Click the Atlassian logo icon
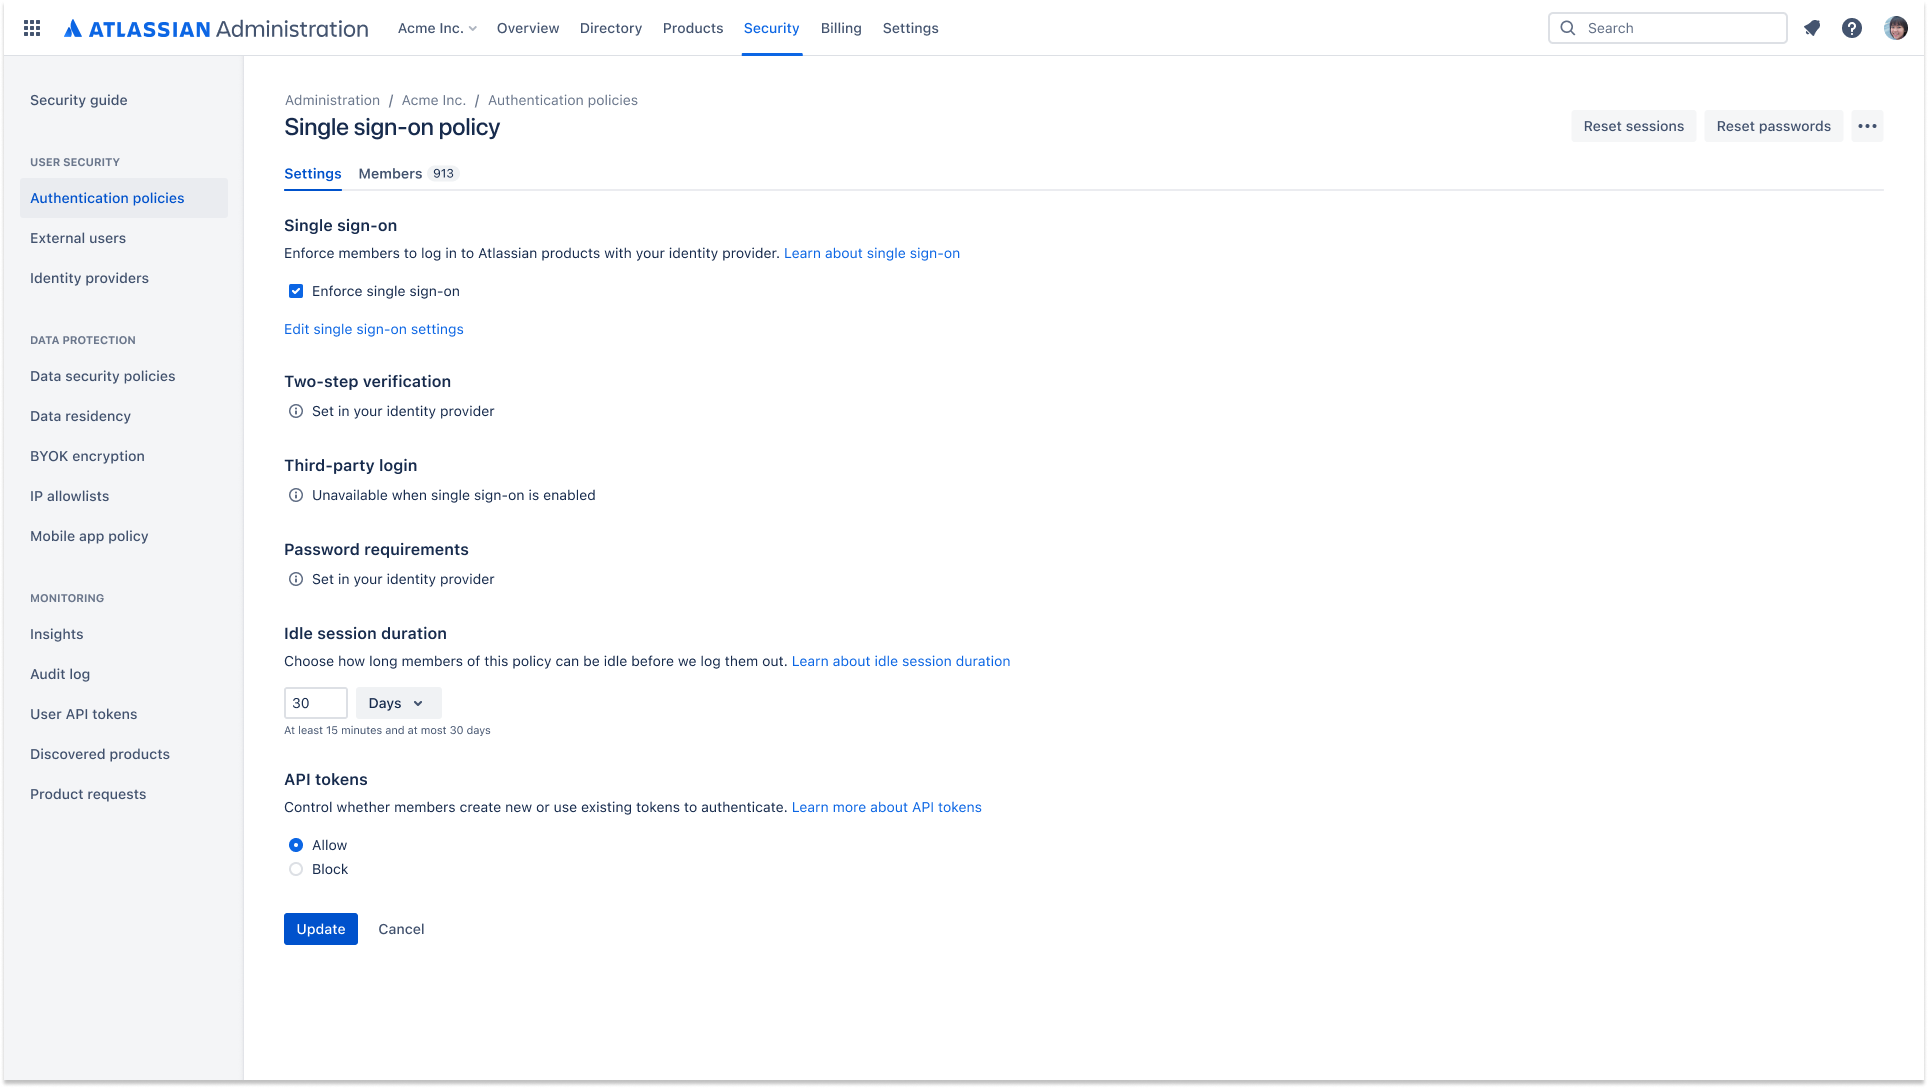This screenshot has width=1928, height=1088. pos(72,26)
